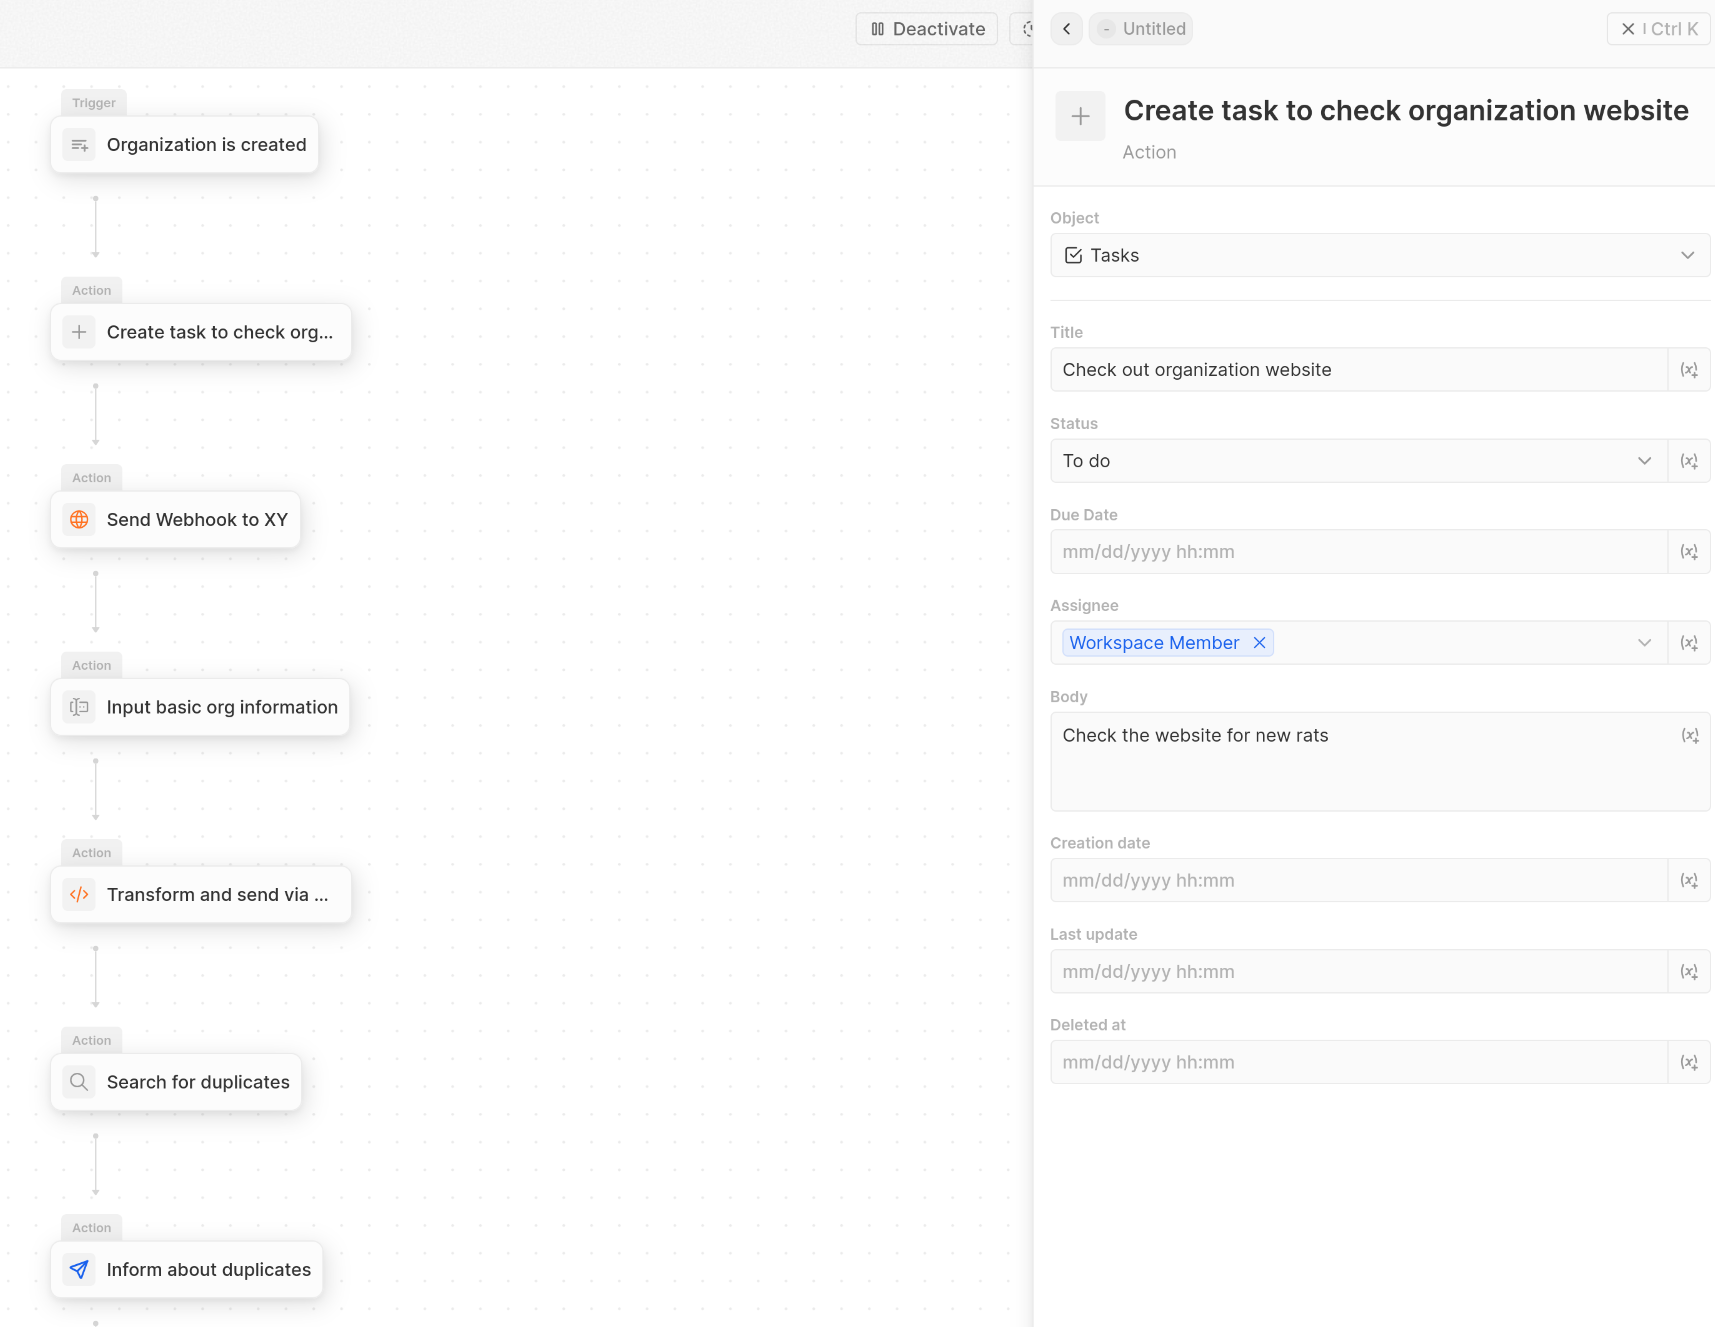The image size is (1715, 1327).
Task: Expand the Assignee dropdown
Action: [1645, 642]
